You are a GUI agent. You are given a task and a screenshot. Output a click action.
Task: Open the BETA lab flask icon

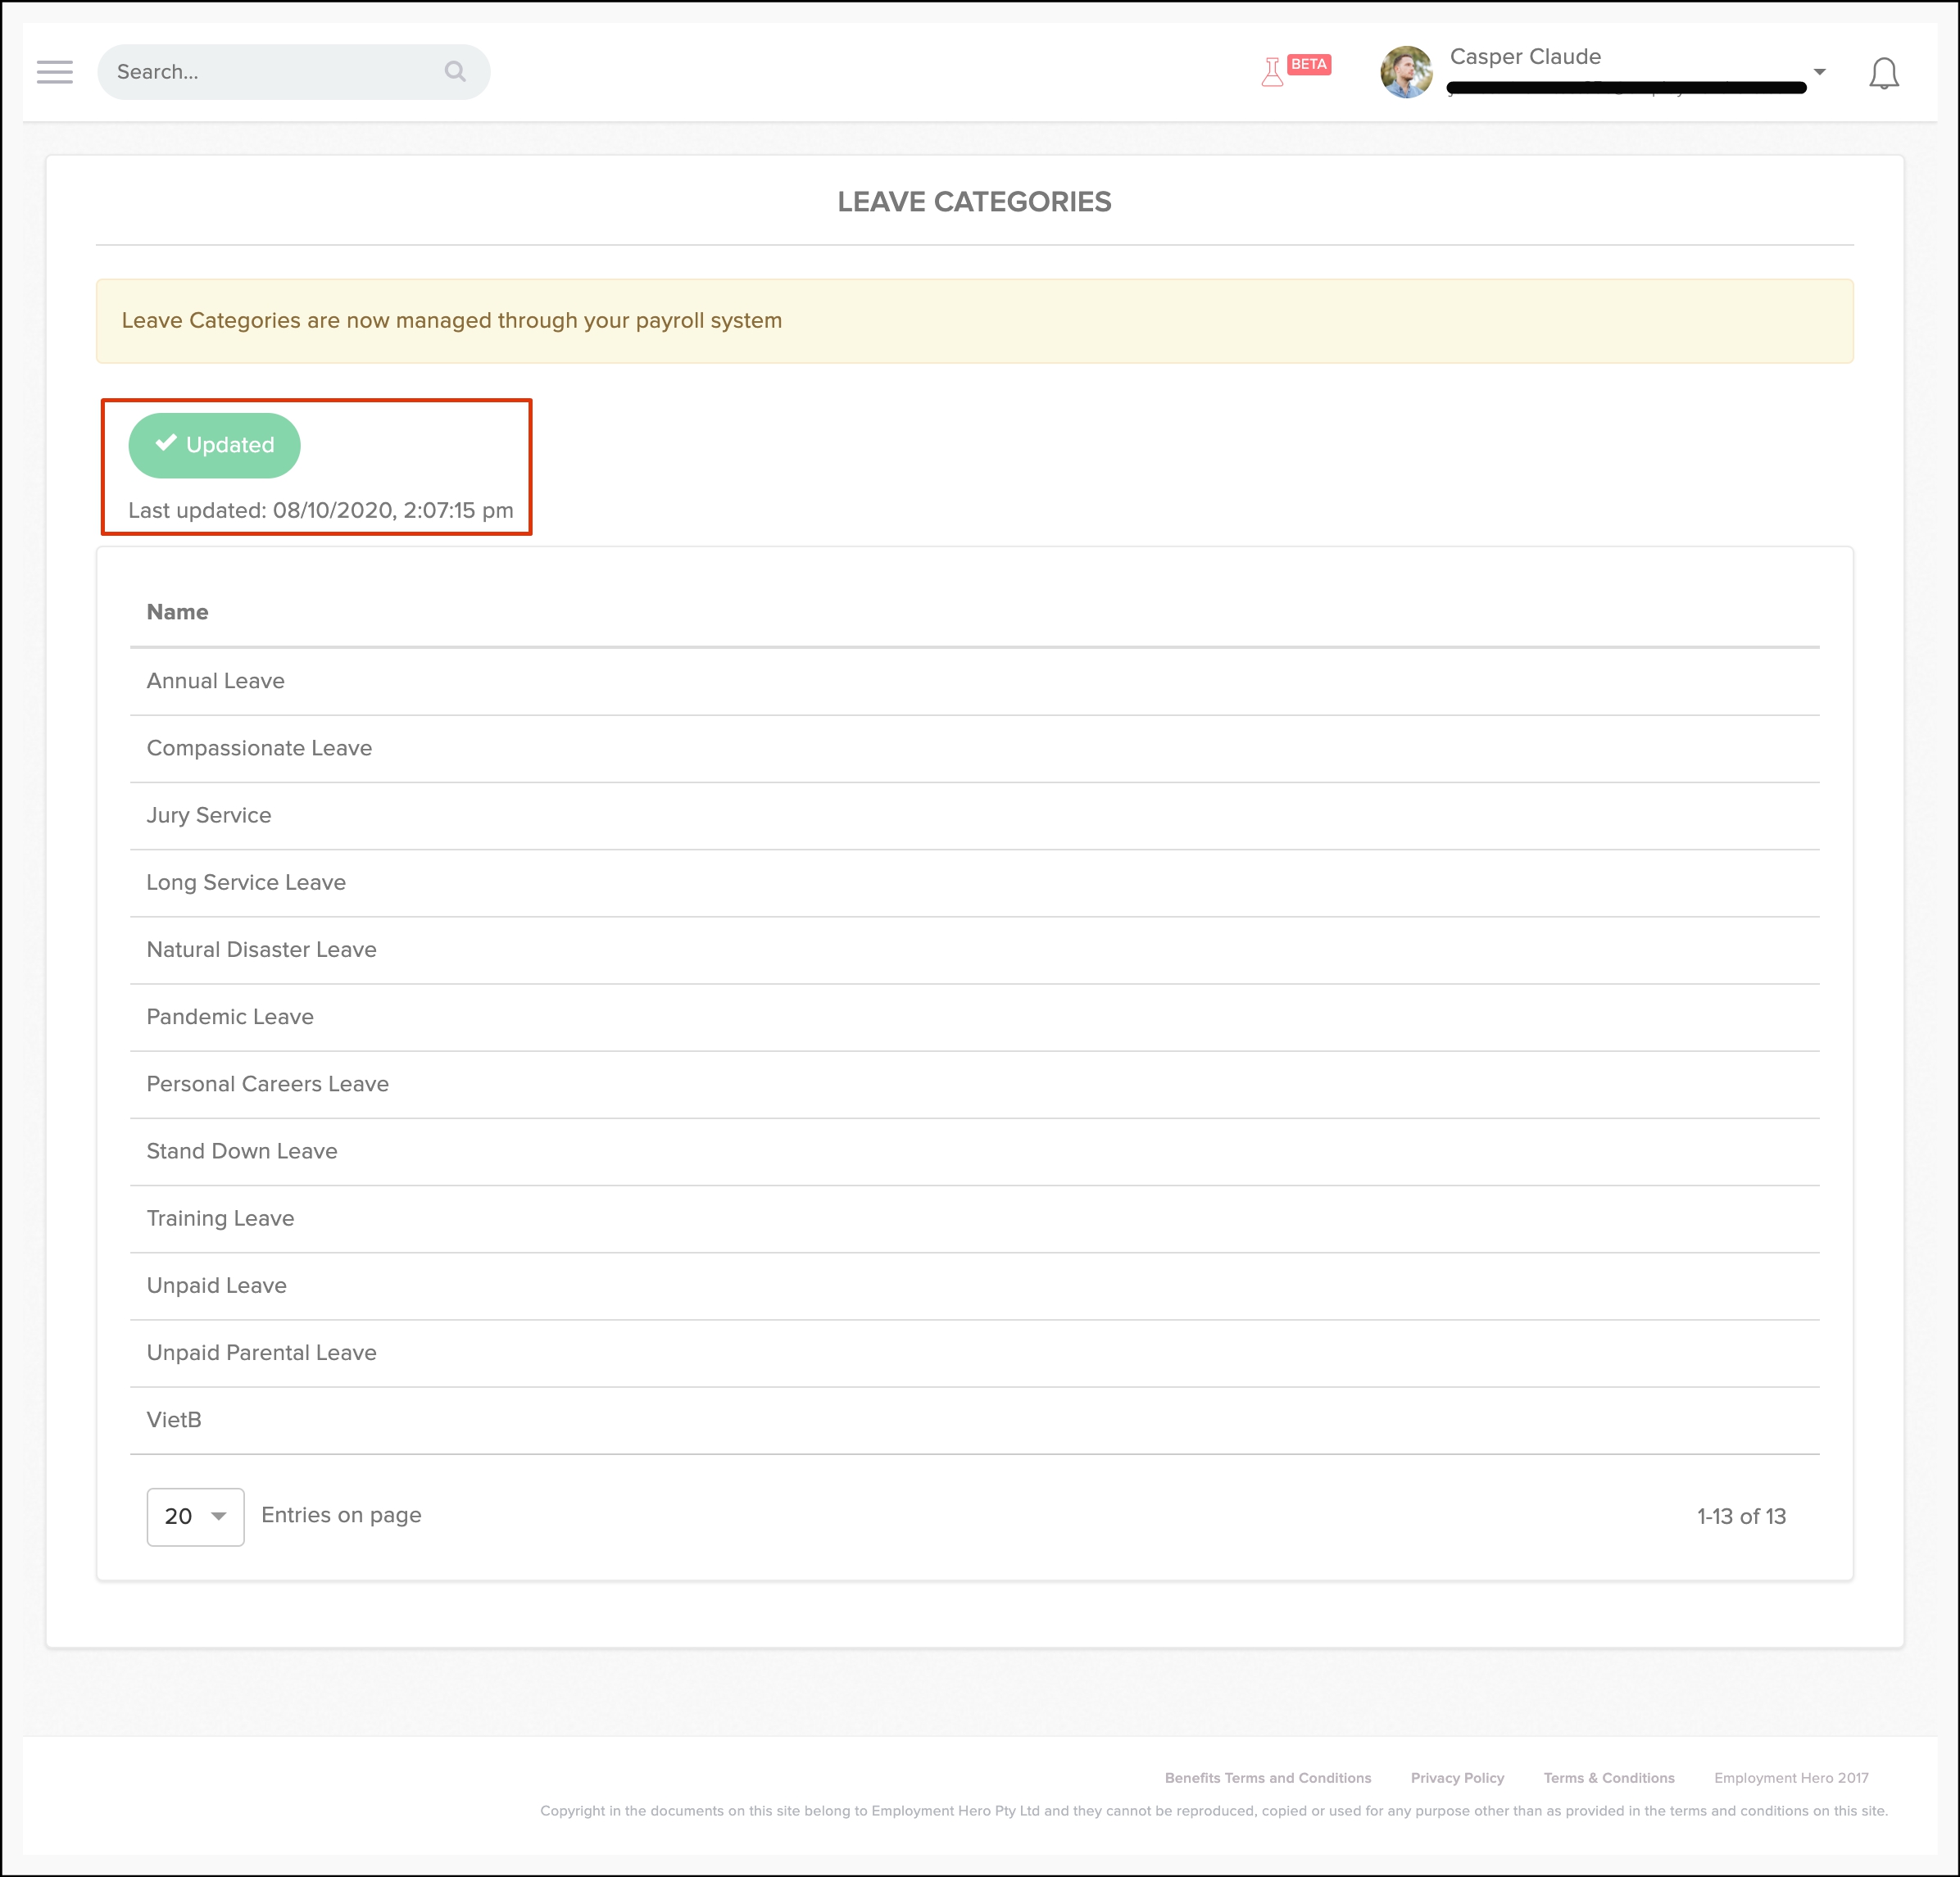pyautogui.click(x=1272, y=72)
